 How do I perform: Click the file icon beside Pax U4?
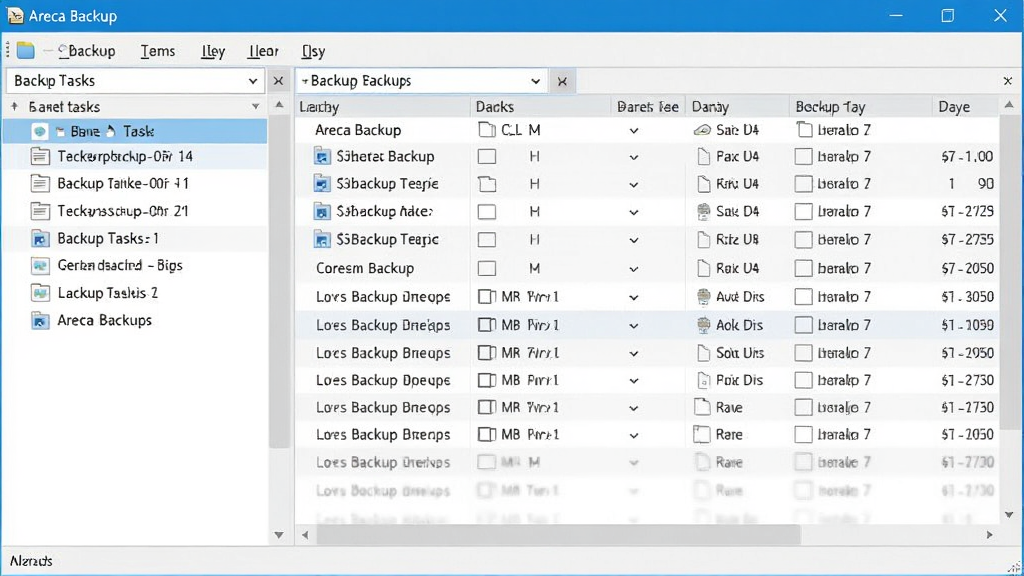pos(703,157)
